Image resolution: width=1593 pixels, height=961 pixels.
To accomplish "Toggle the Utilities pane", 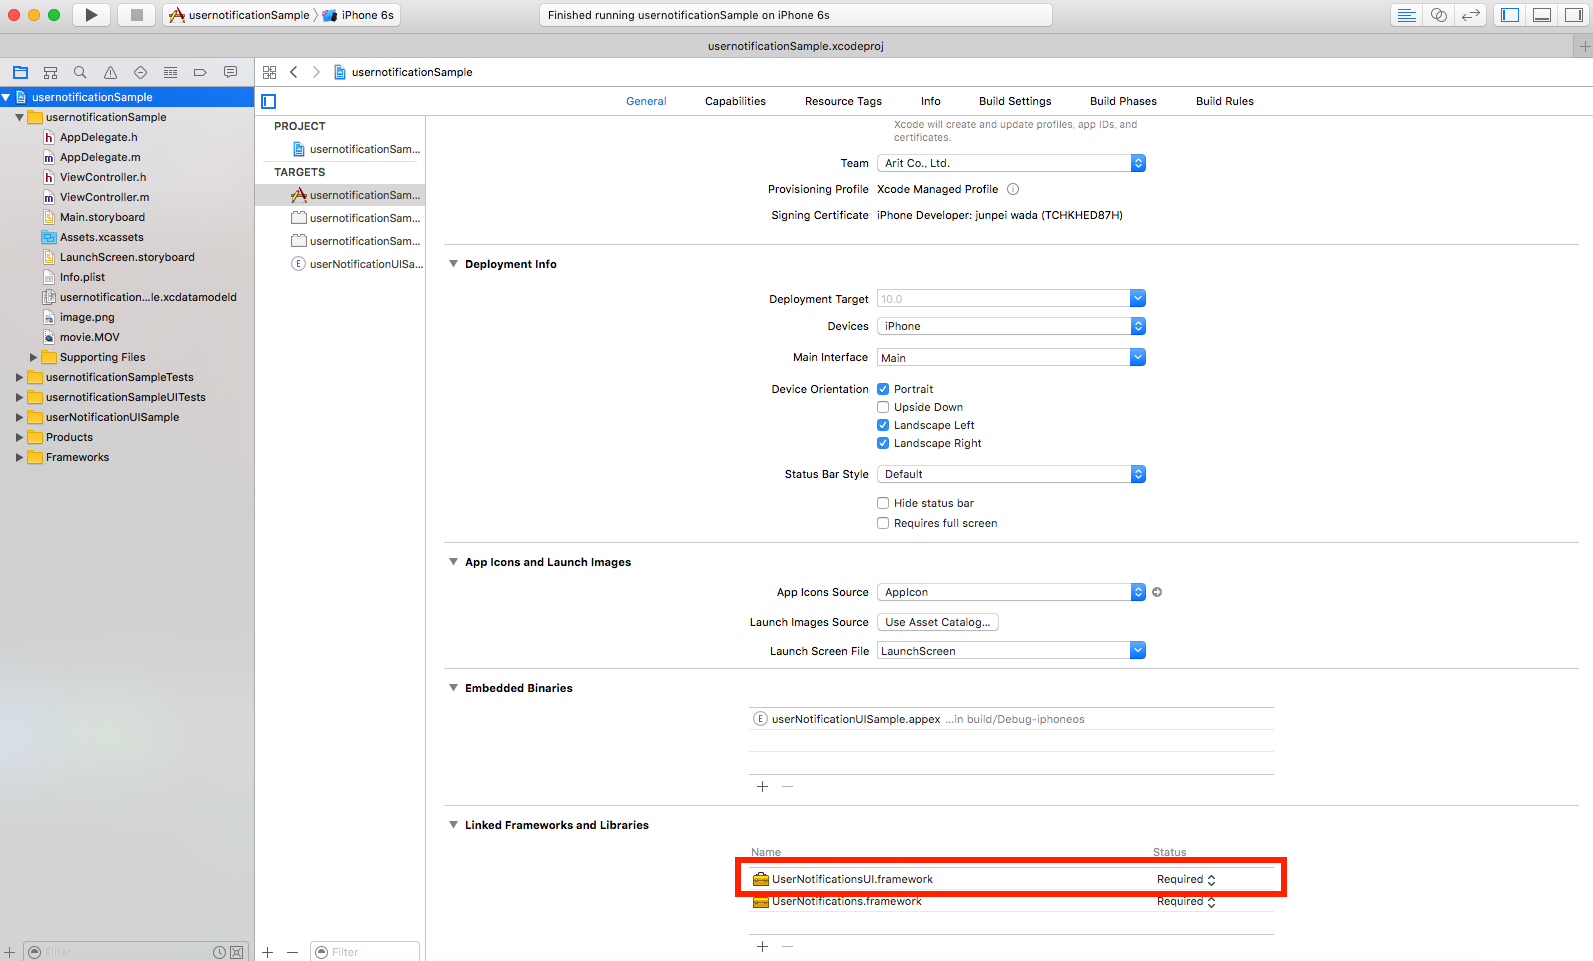I will 1574,15.
